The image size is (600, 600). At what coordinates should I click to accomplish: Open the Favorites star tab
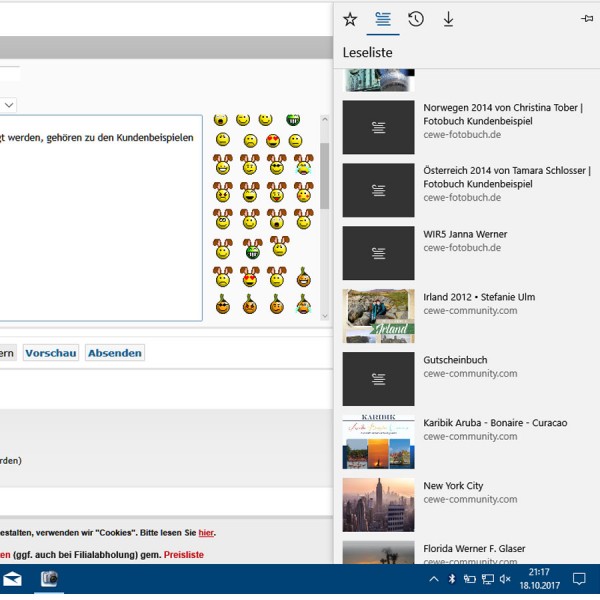(x=350, y=19)
